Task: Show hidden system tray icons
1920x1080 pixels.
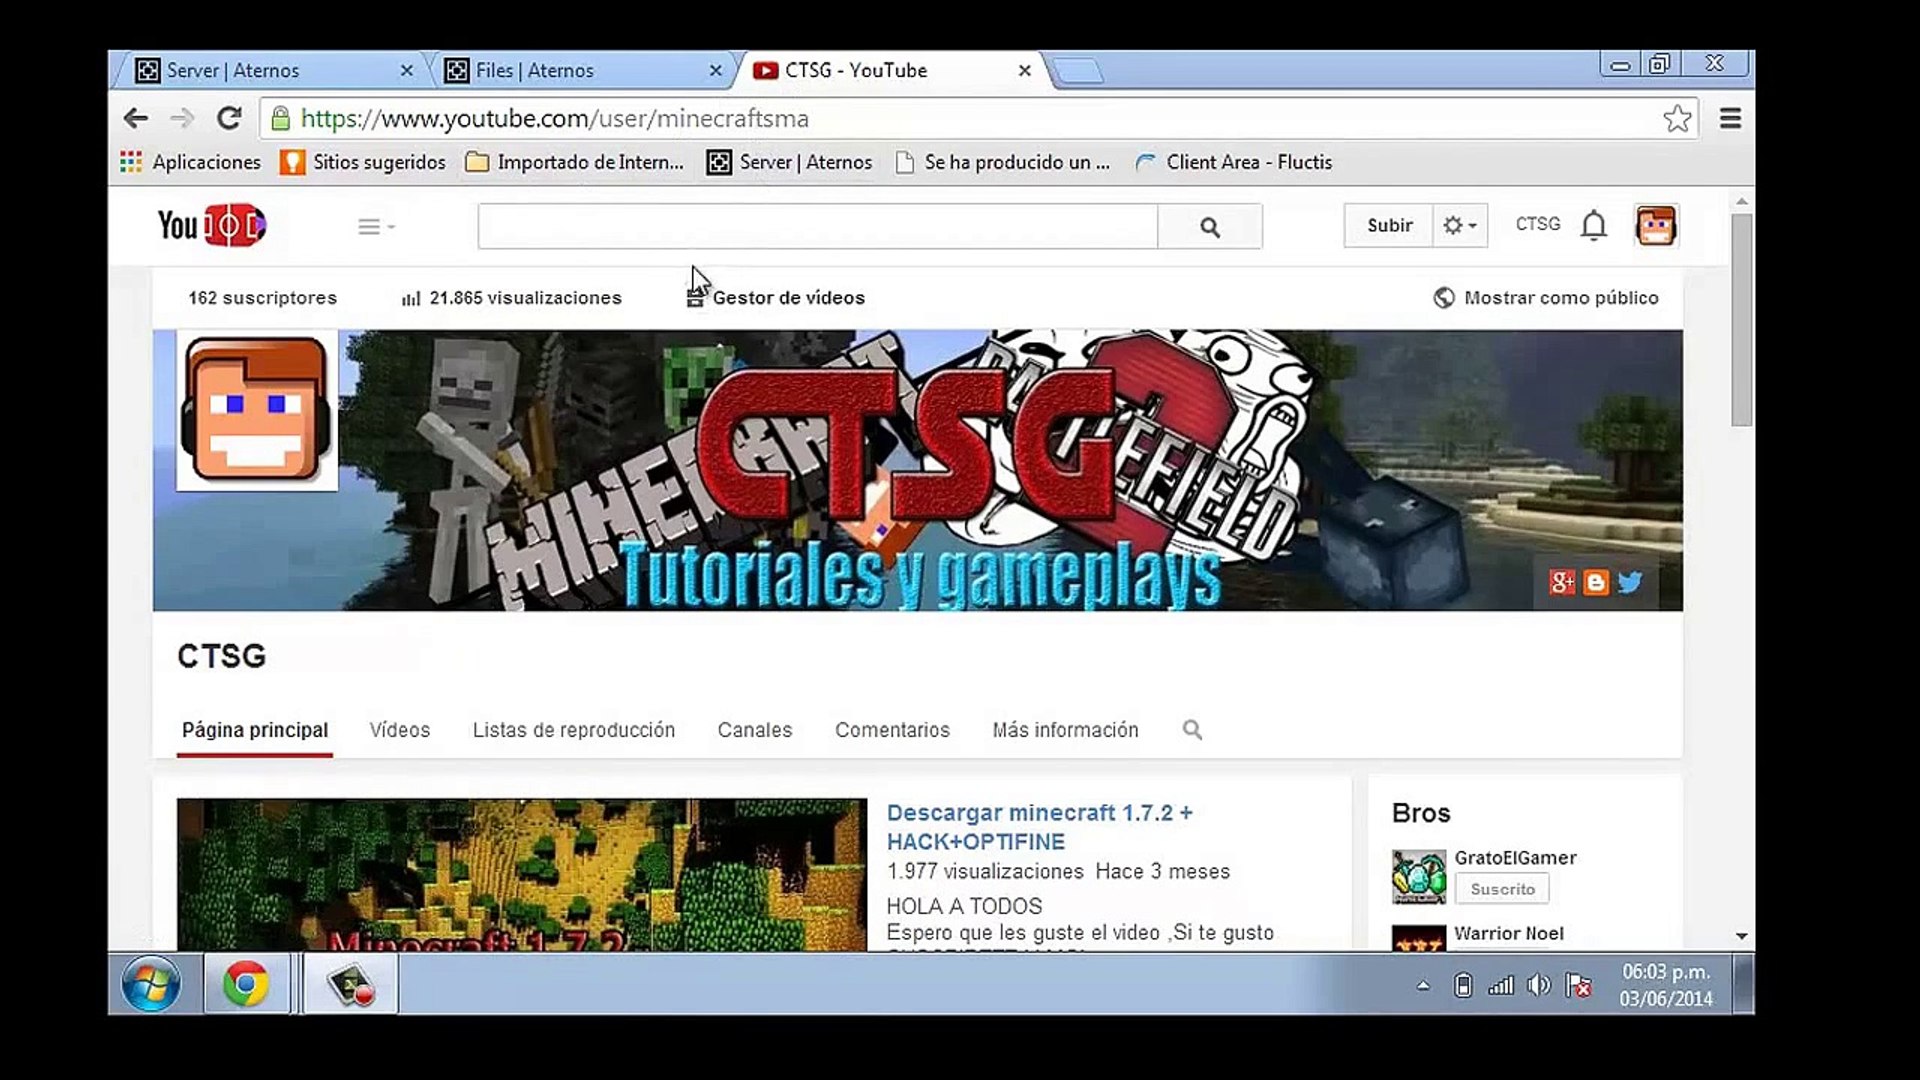Action: (x=1423, y=986)
